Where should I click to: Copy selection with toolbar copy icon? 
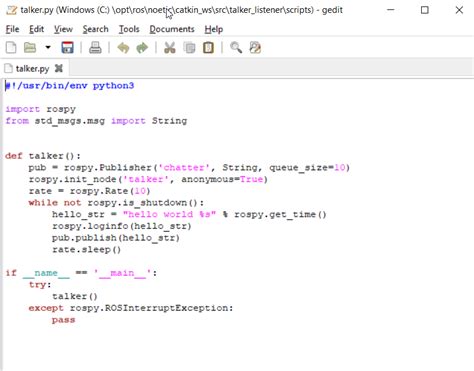[189, 48]
